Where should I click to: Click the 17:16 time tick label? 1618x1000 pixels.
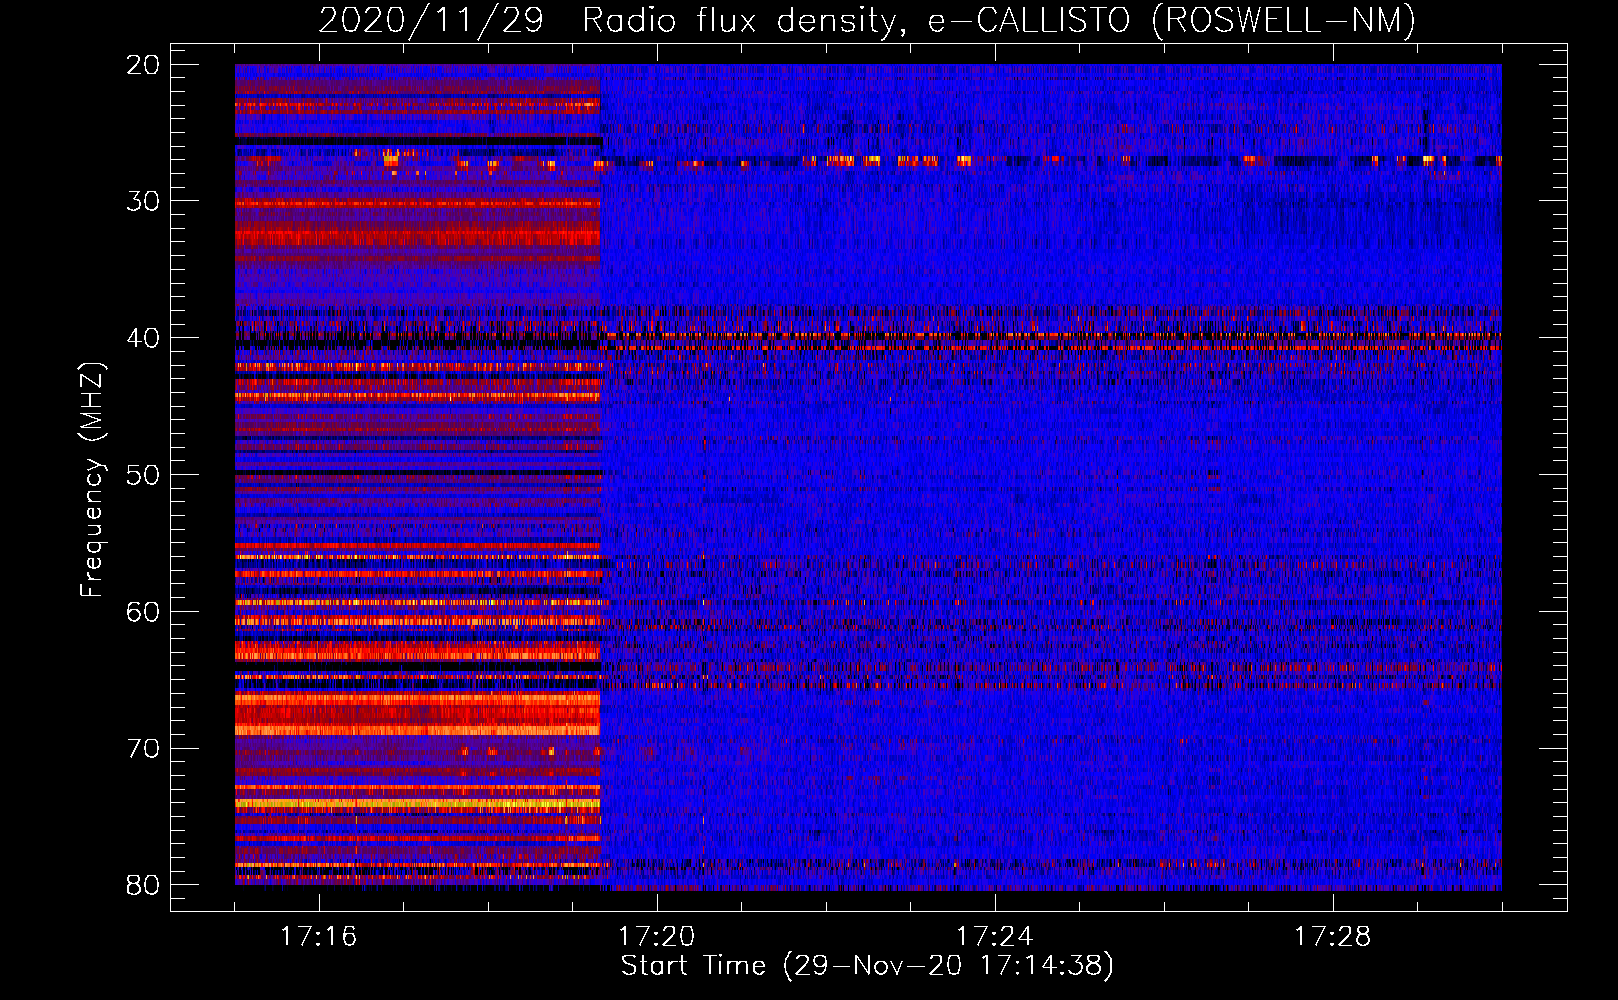[318, 937]
